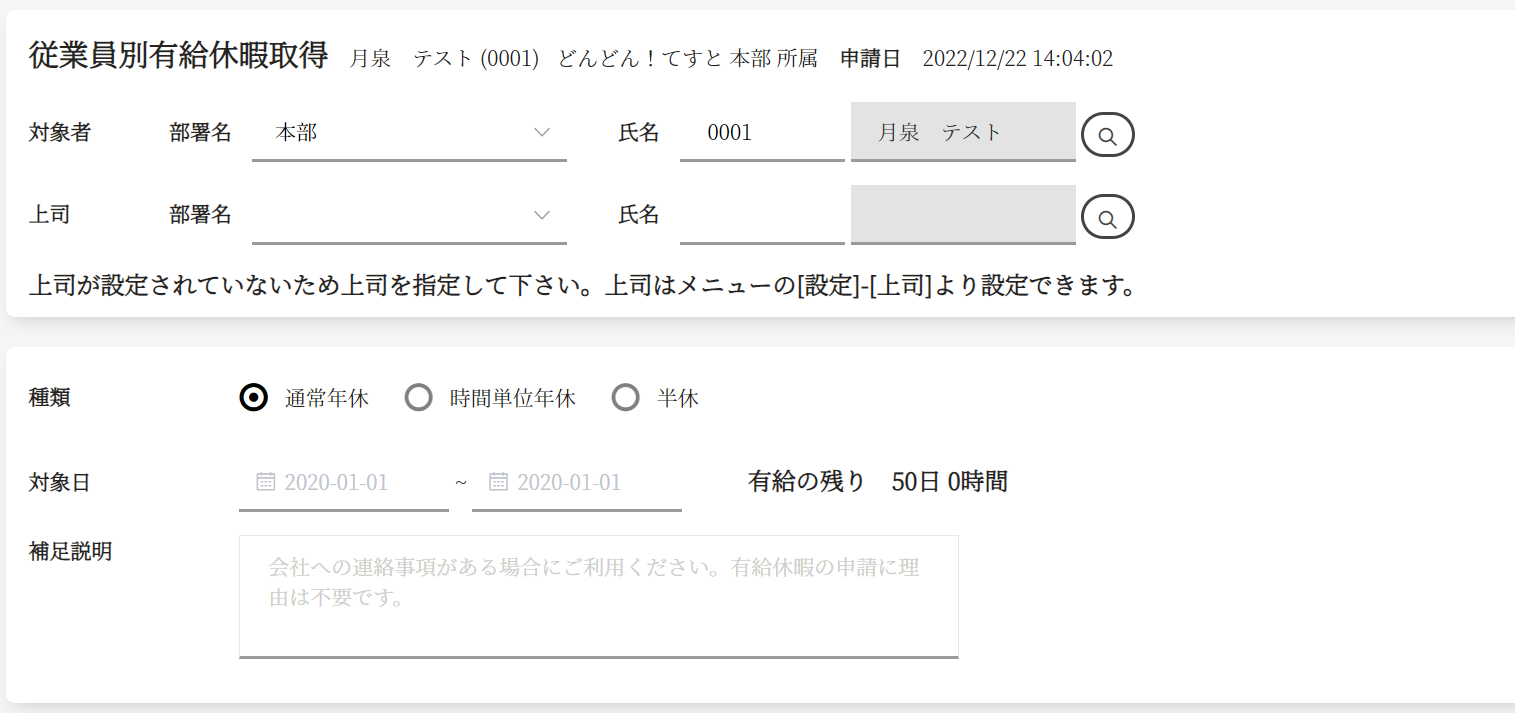This screenshot has height=713, width=1515.
Task: Select the 時間単位年休 radio option
Action: pyautogui.click(x=419, y=398)
